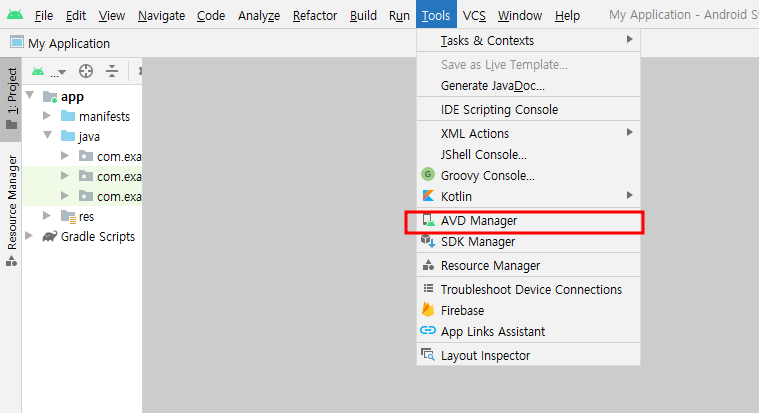The width and height of the screenshot is (759, 413).
Task: Open Resource Manager menu item
Action: coord(528,266)
